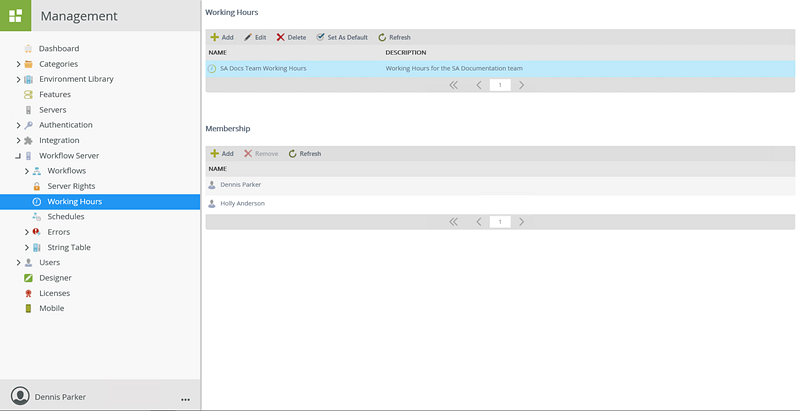Expand the Environment Library node

click(18, 79)
